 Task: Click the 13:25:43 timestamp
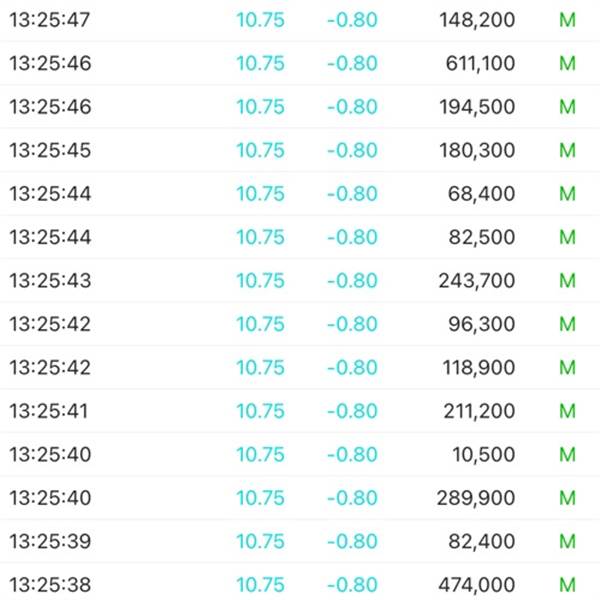pyautogui.click(x=50, y=281)
